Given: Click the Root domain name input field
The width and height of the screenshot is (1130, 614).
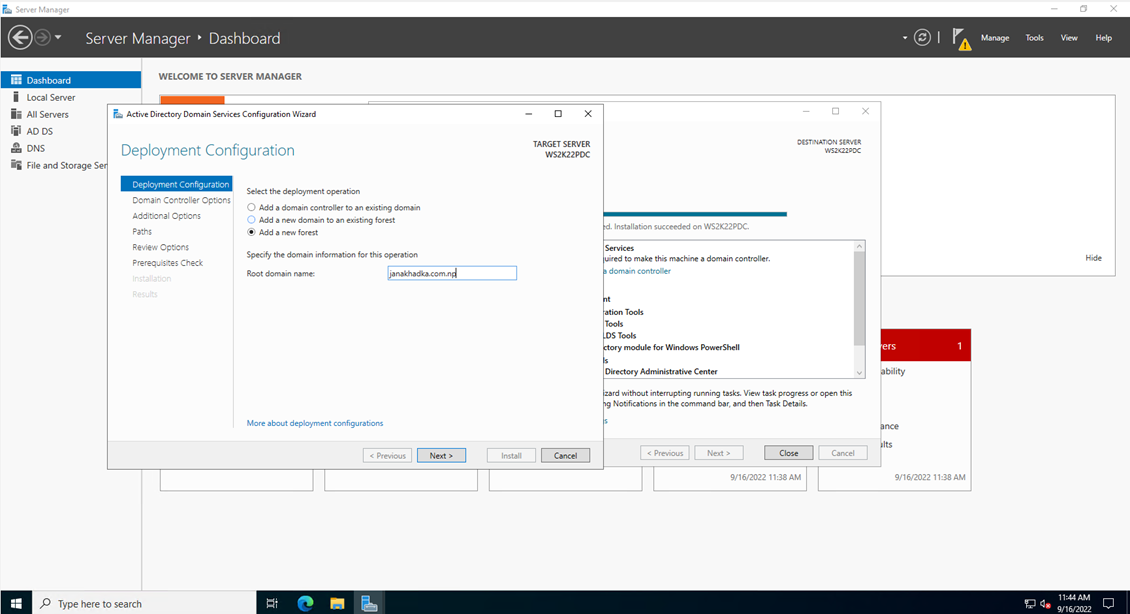Looking at the screenshot, I should point(452,272).
